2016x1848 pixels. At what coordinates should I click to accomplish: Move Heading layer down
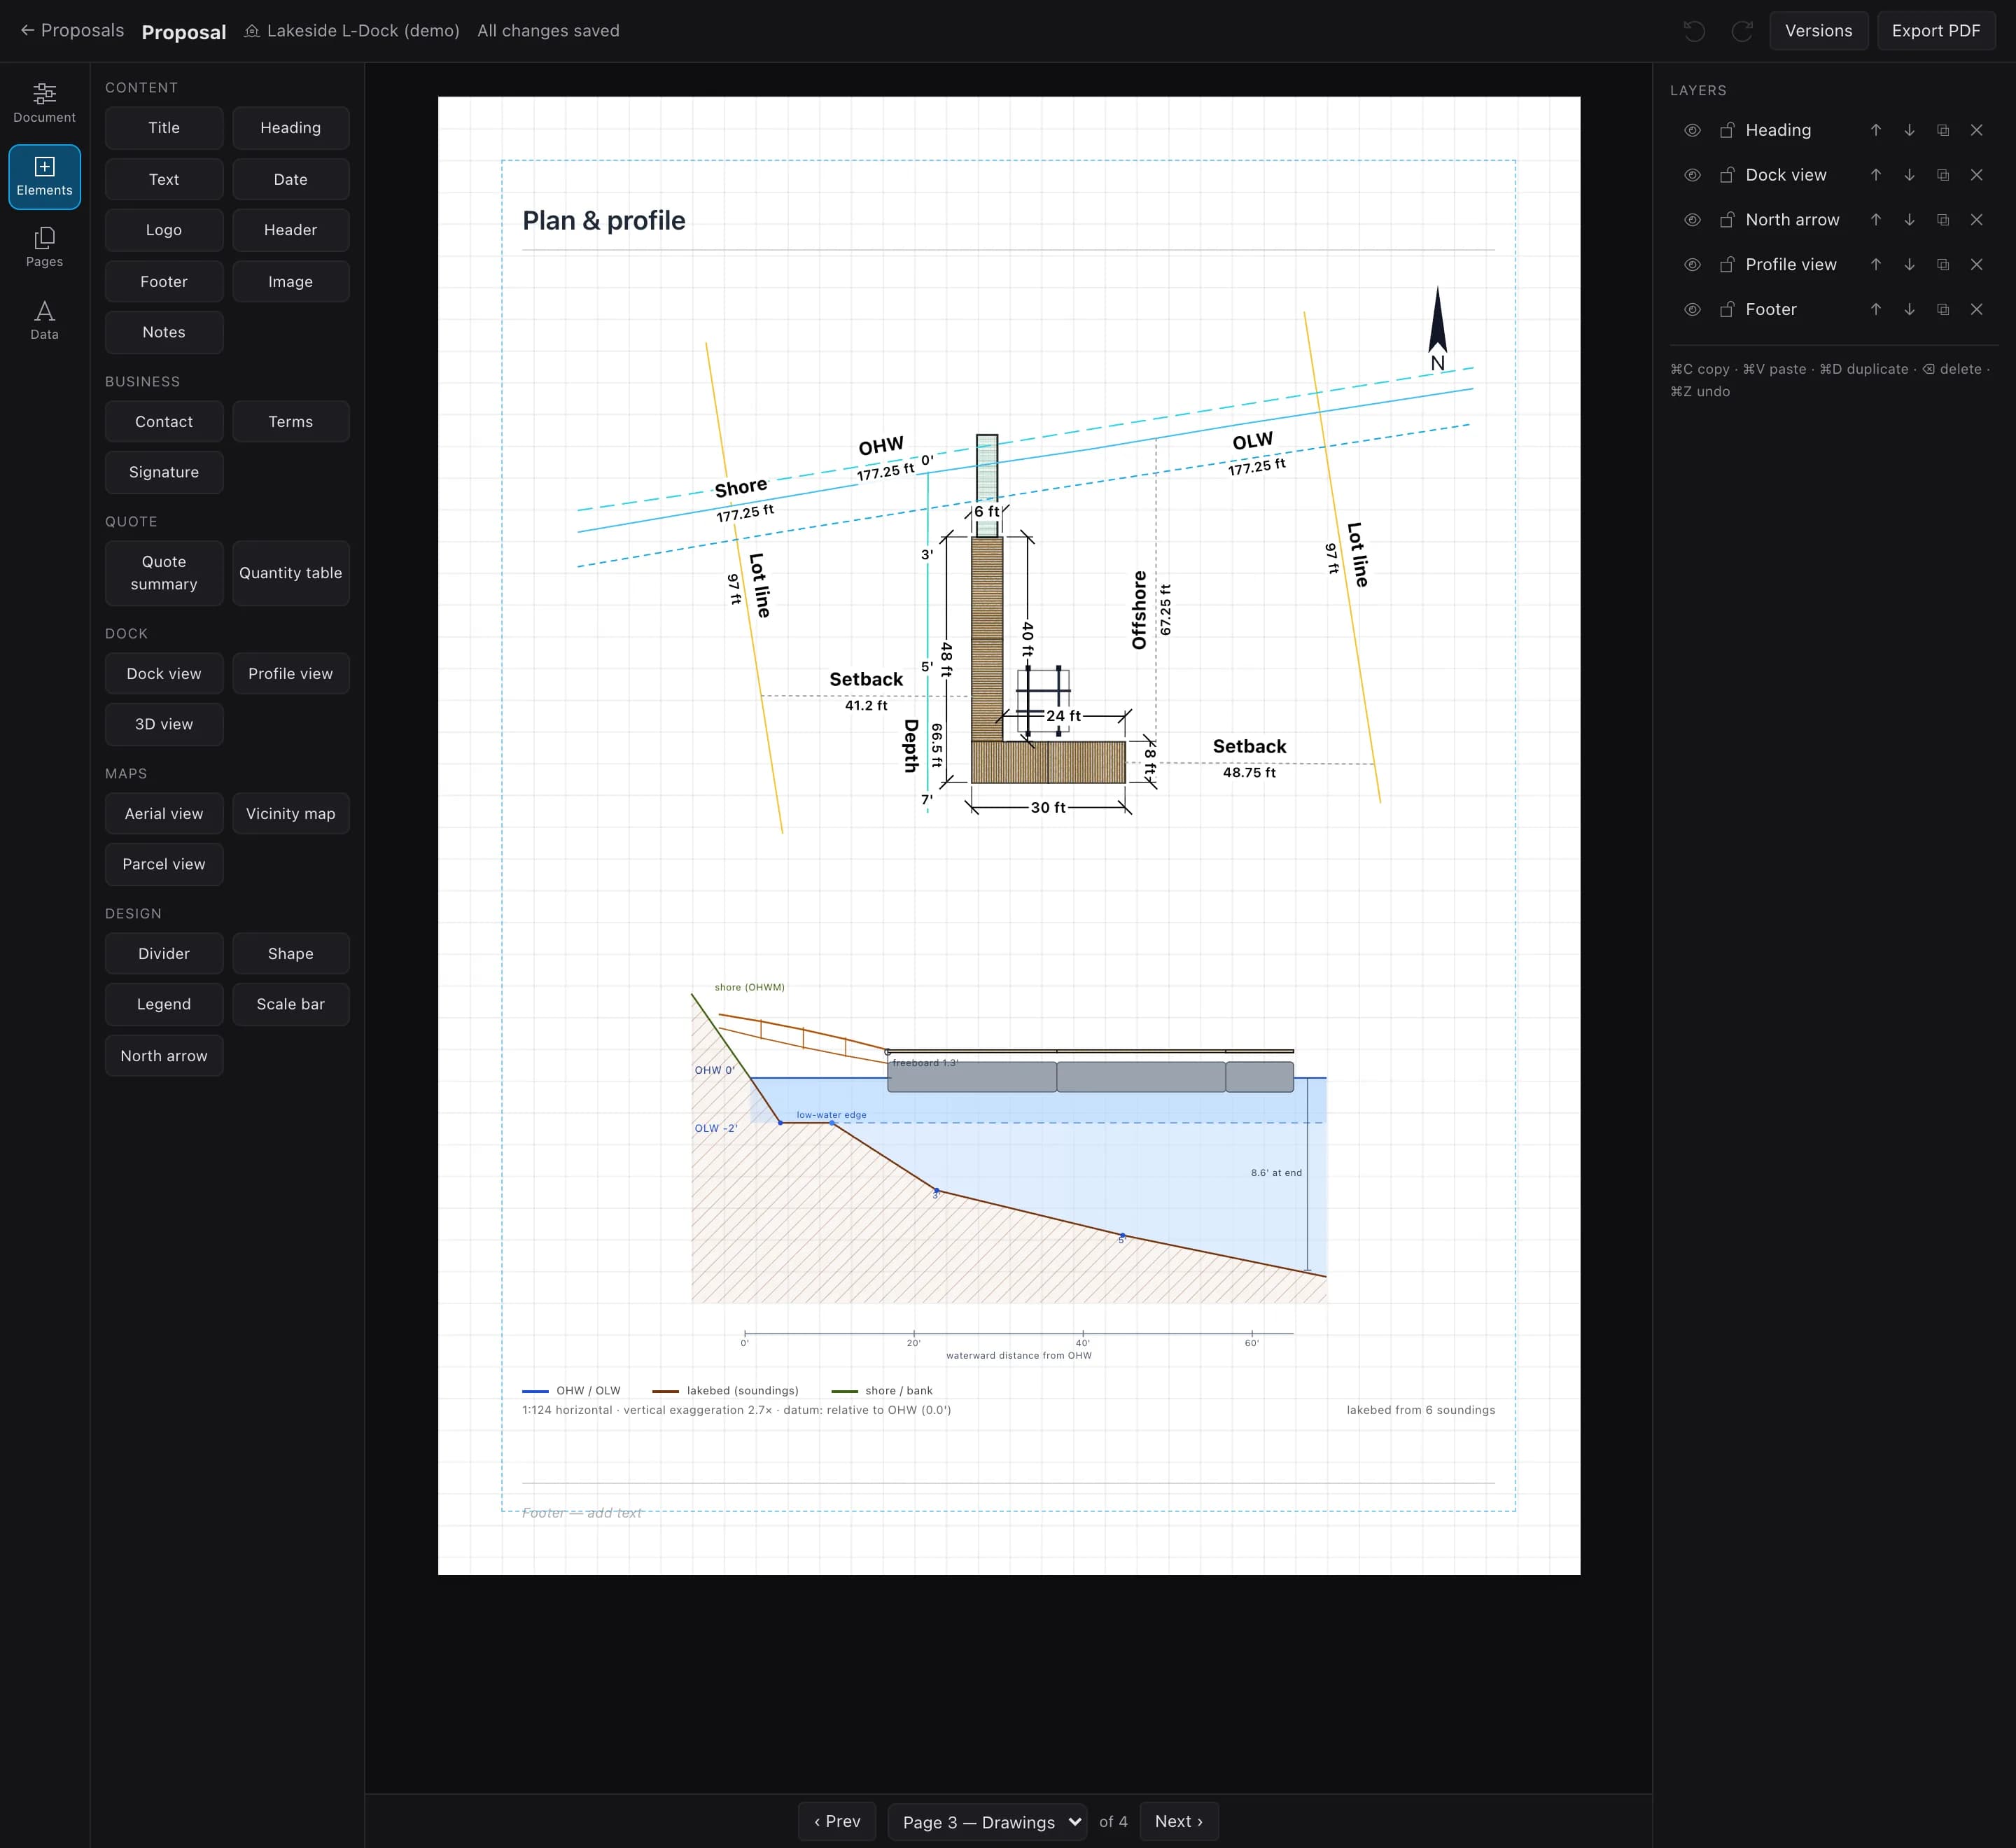click(1909, 130)
